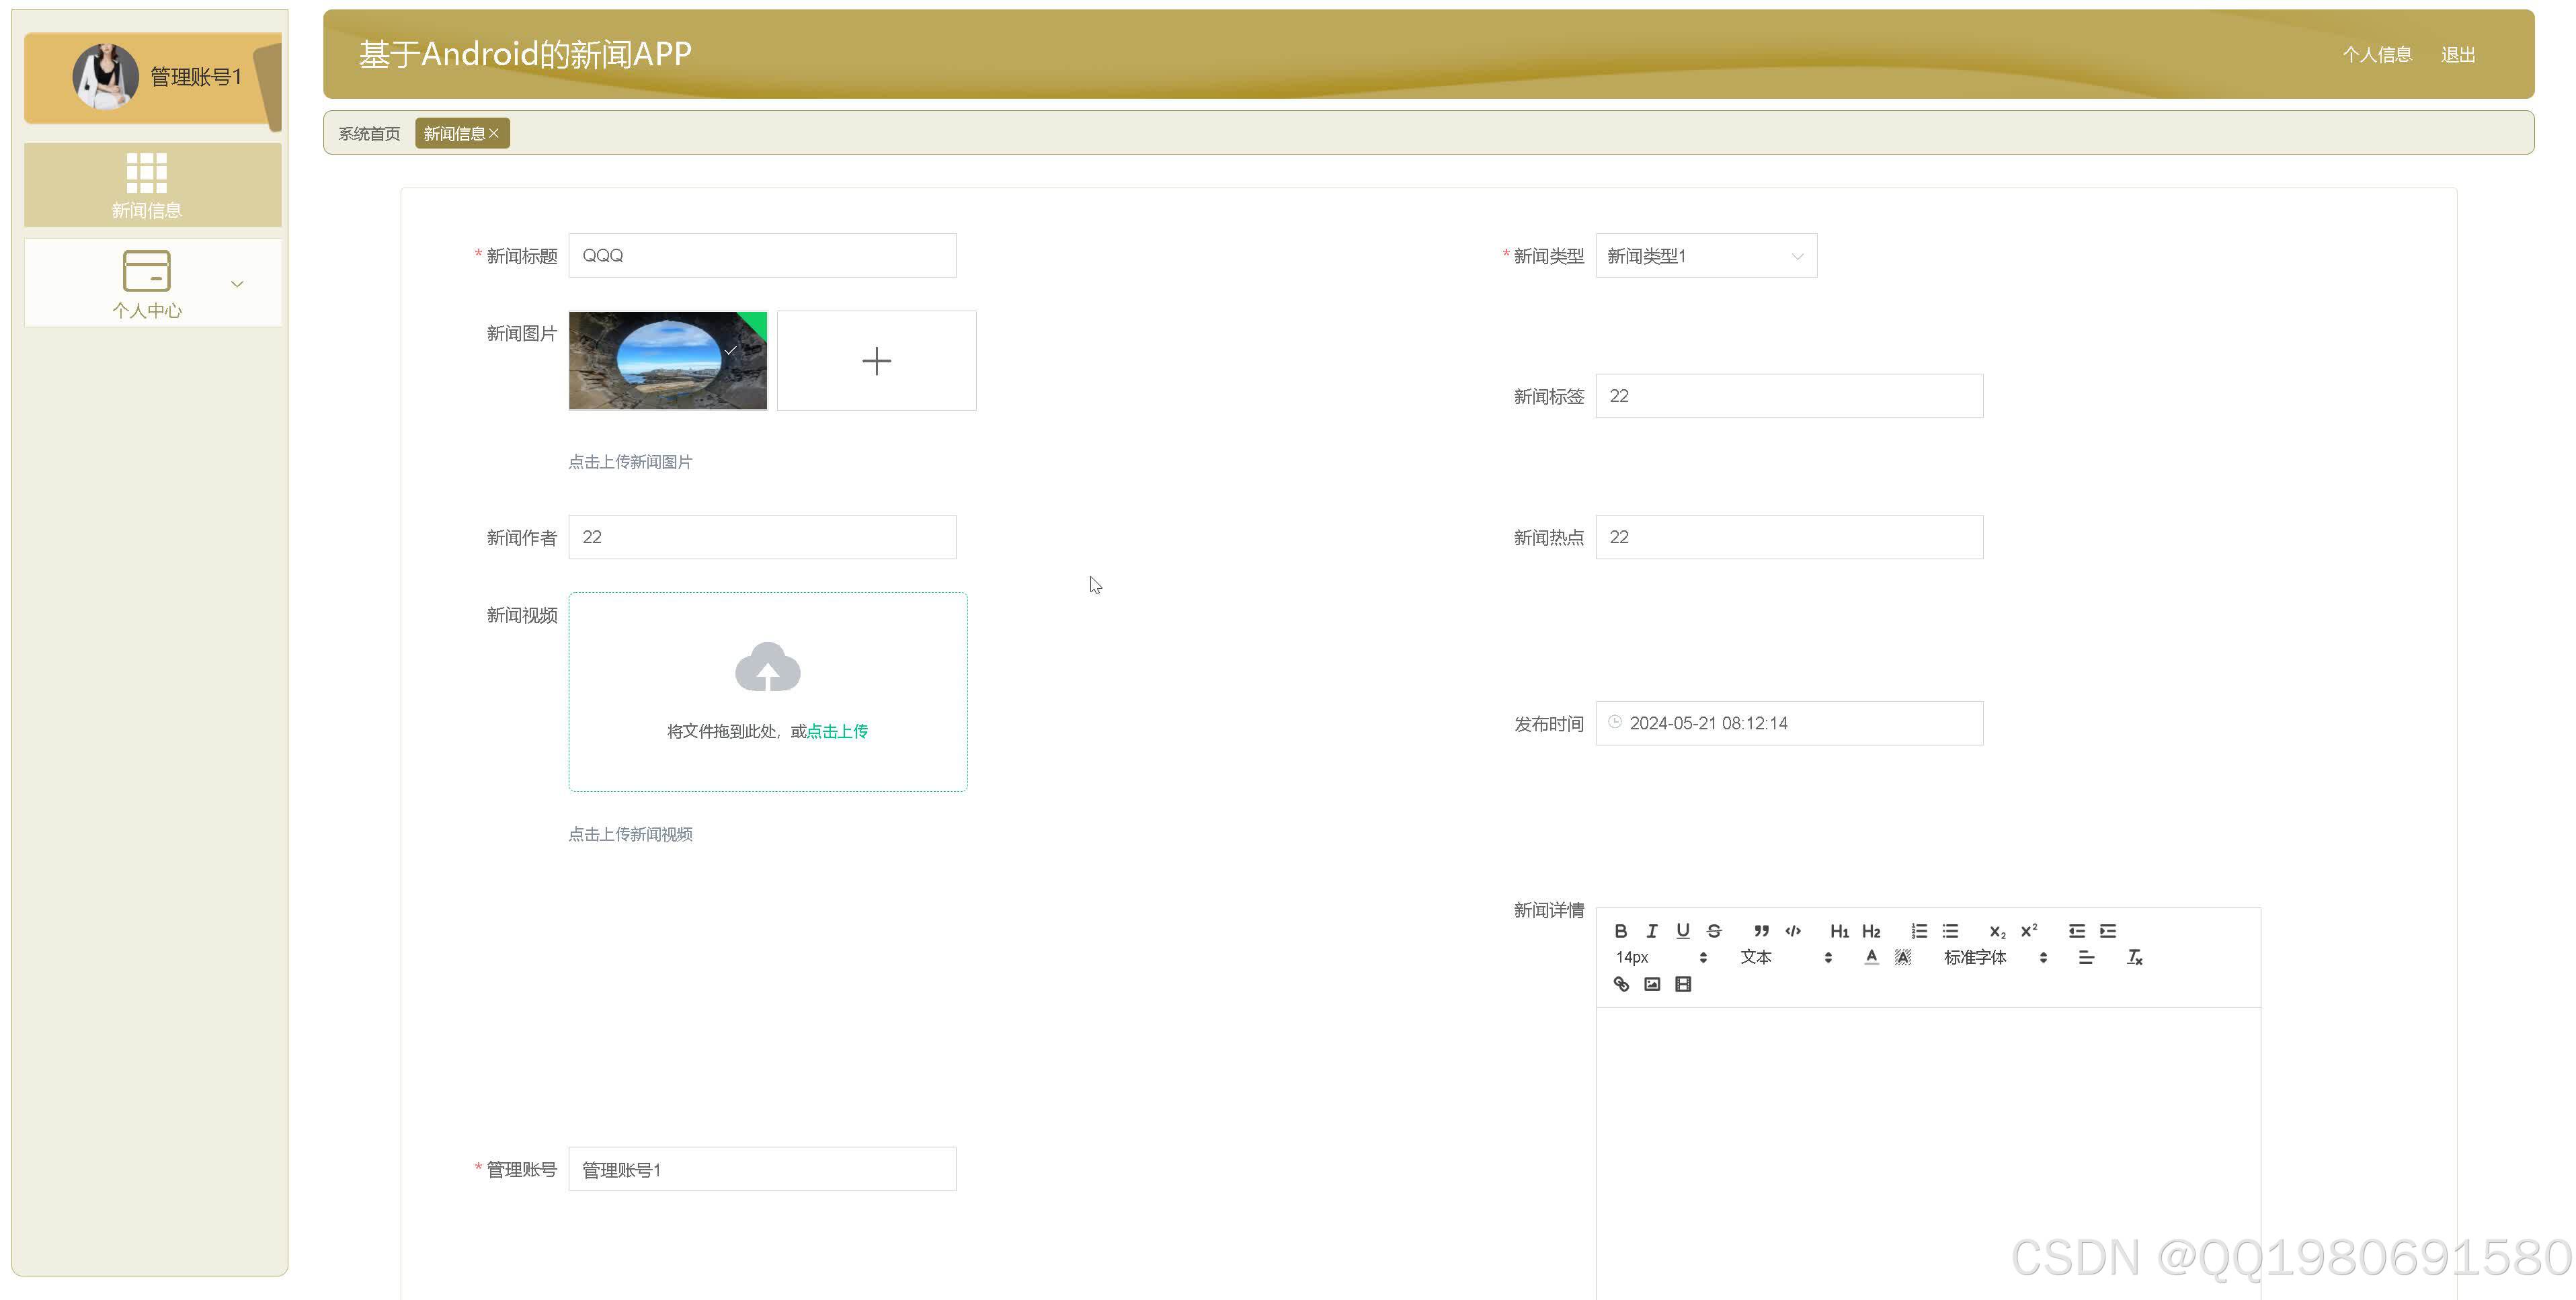Focus the 新闻标题 input field
This screenshot has height=1300, width=2576.
[x=762, y=256]
